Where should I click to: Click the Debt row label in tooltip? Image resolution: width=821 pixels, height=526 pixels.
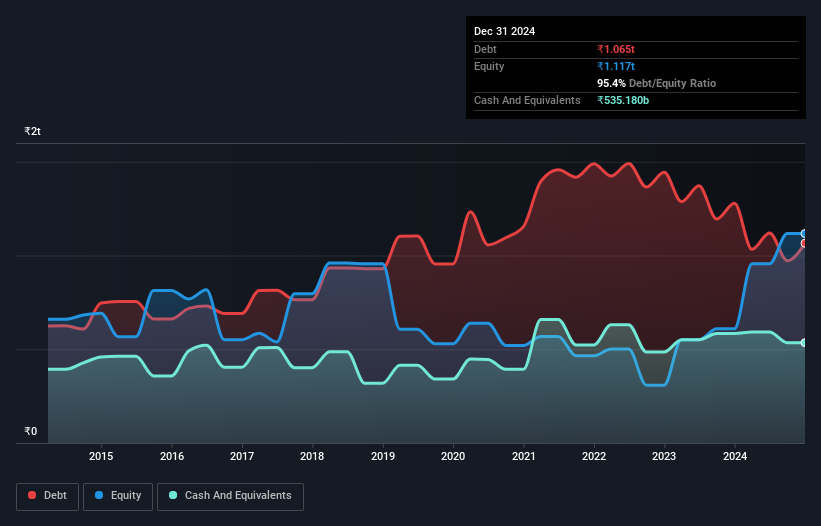pos(485,49)
